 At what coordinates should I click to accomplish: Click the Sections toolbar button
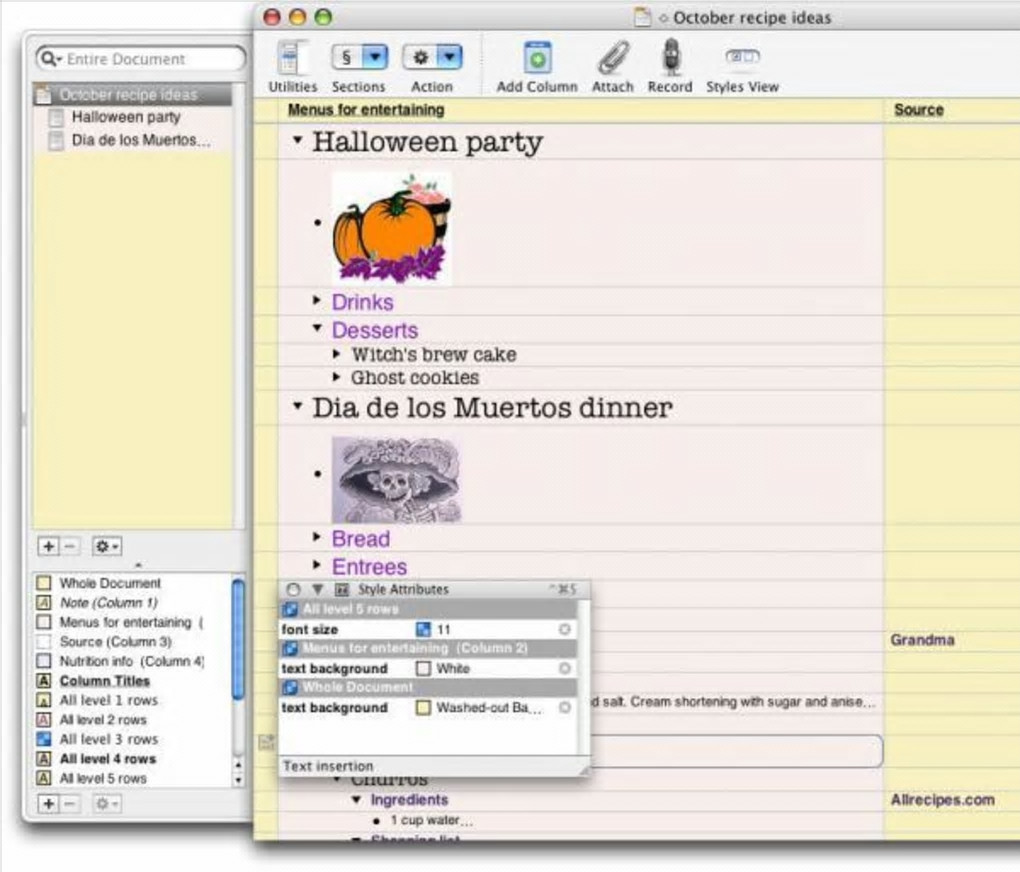point(345,57)
